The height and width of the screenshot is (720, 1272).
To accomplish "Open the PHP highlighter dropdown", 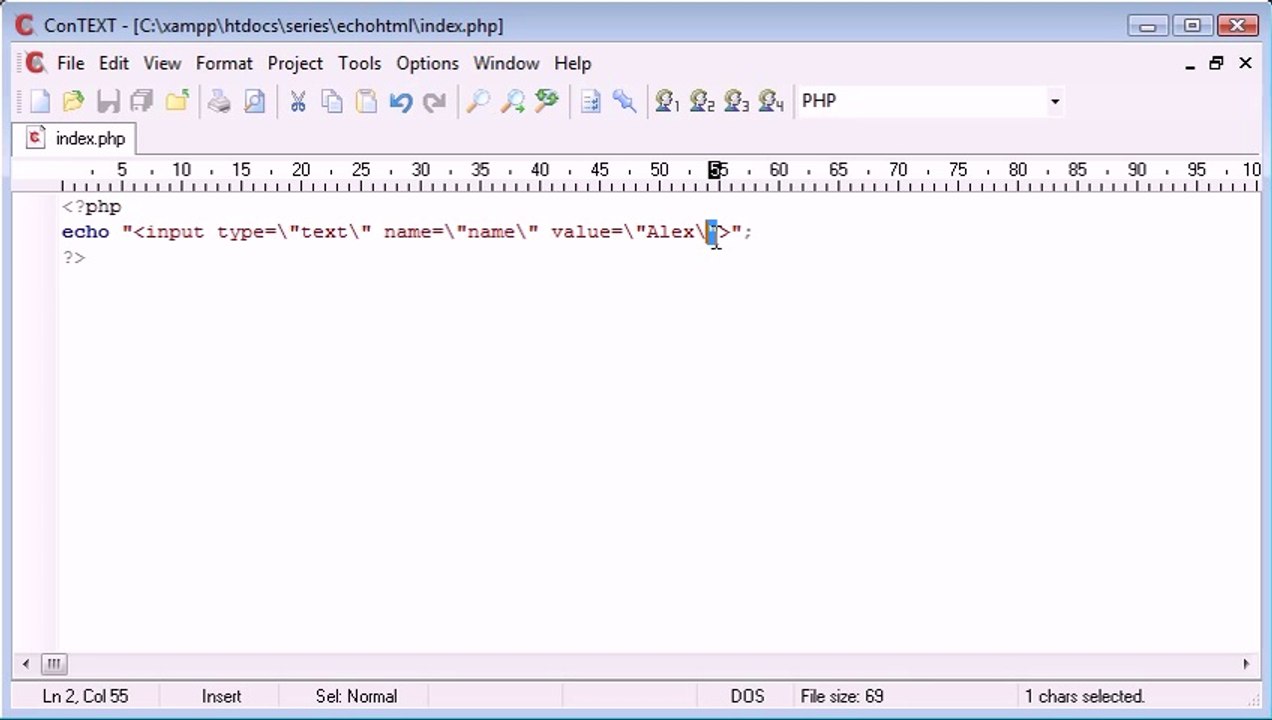I will (1054, 101).
